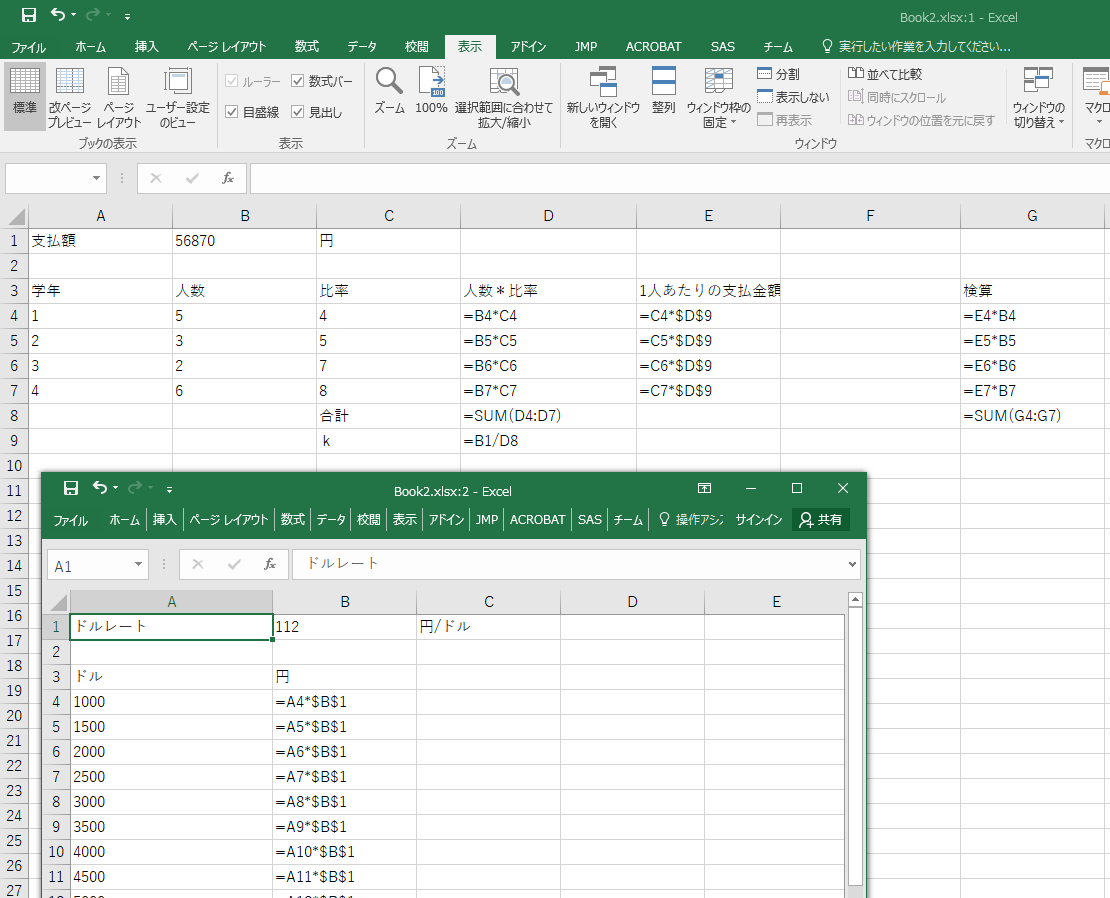This screenshot has height=898, width=1110.
Task: Uncheck the Gridlines (目盛線) checkbox
Action: [x=232, y=112]
